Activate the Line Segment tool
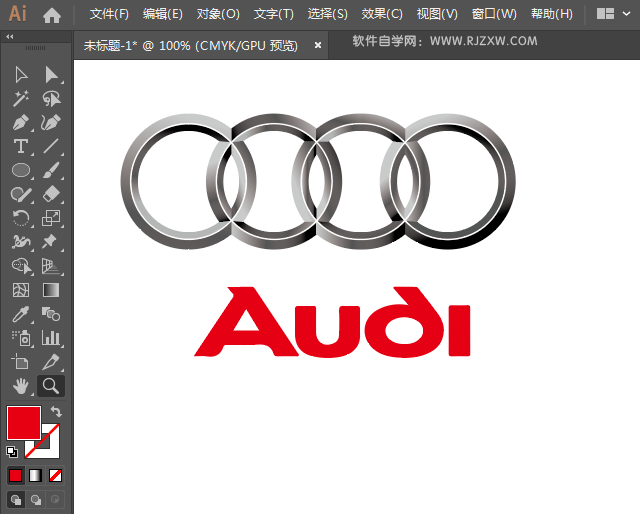The height and width of the screenshot is (514, 640). coord(51,146)
